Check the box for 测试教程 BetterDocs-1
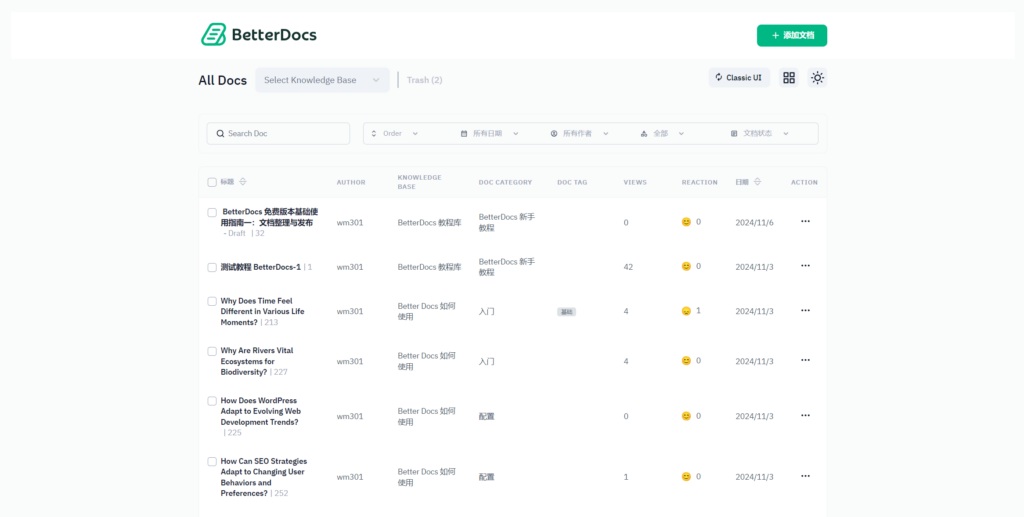The image size is (1024, 517). click(x=212, y=267)
